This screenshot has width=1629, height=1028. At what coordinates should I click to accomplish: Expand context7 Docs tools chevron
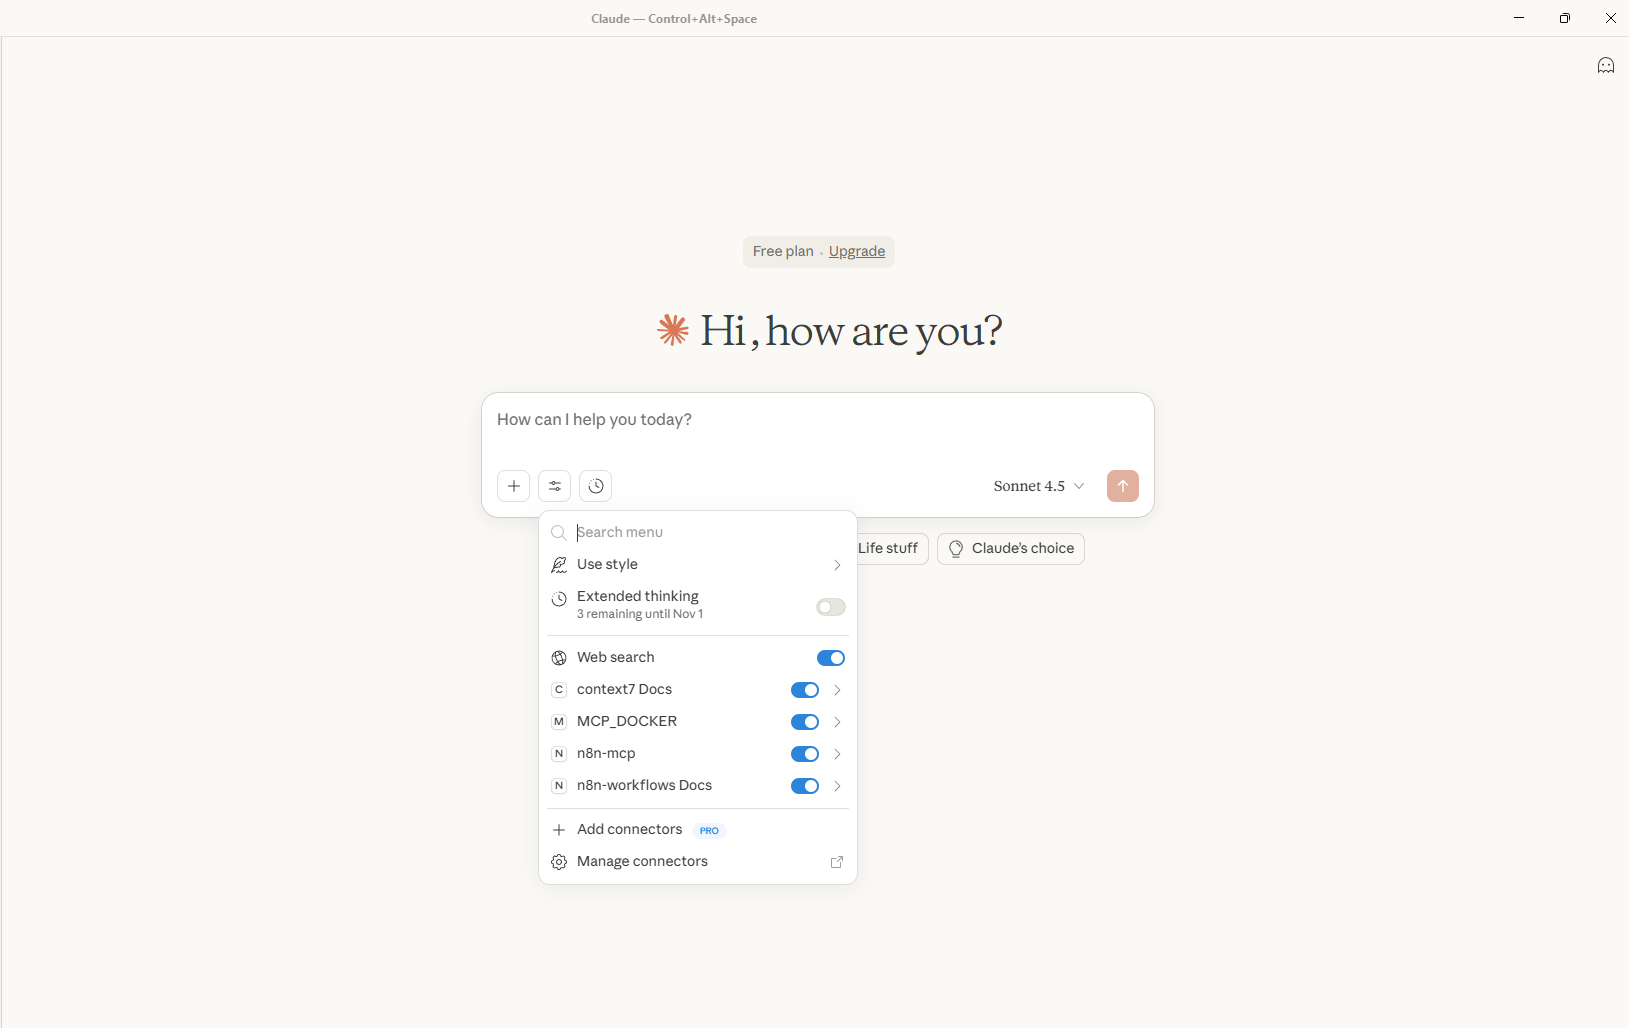(837, 690)
